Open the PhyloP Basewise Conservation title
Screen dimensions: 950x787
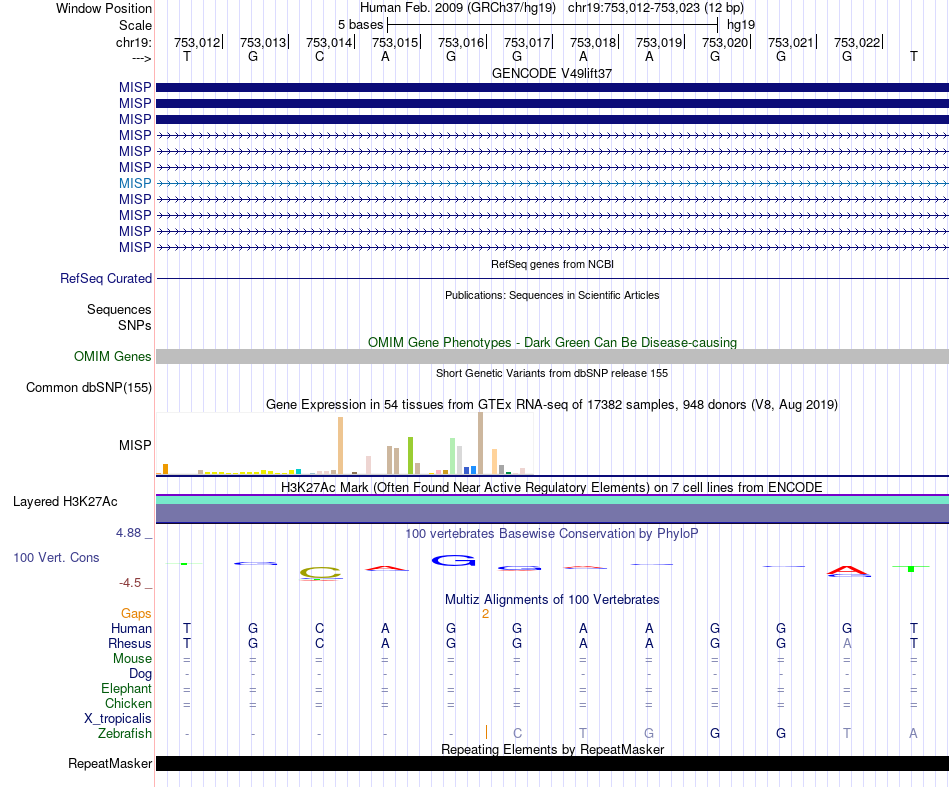552,534
